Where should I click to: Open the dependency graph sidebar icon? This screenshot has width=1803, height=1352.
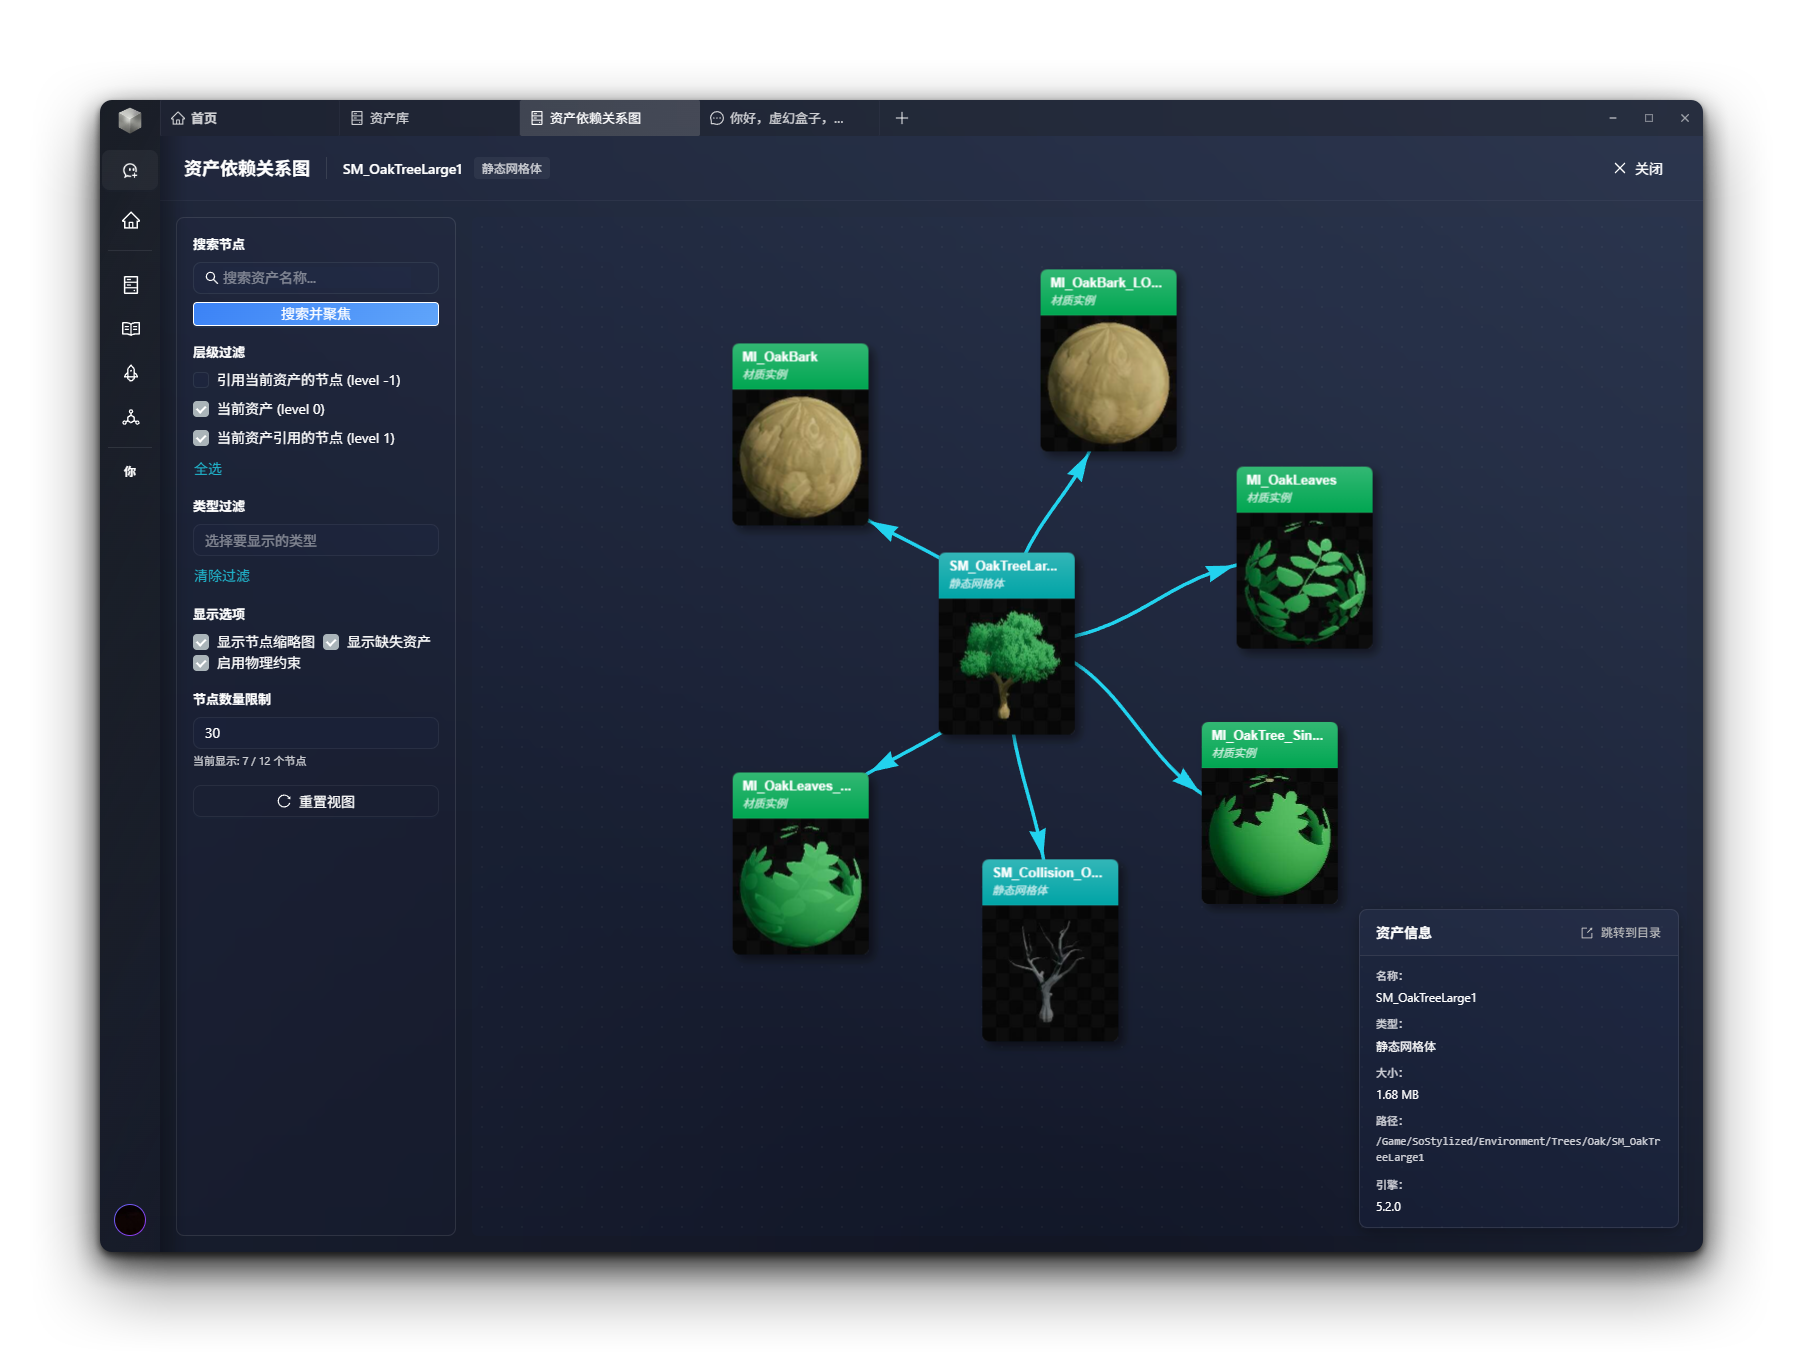click(x=130, y=417)
